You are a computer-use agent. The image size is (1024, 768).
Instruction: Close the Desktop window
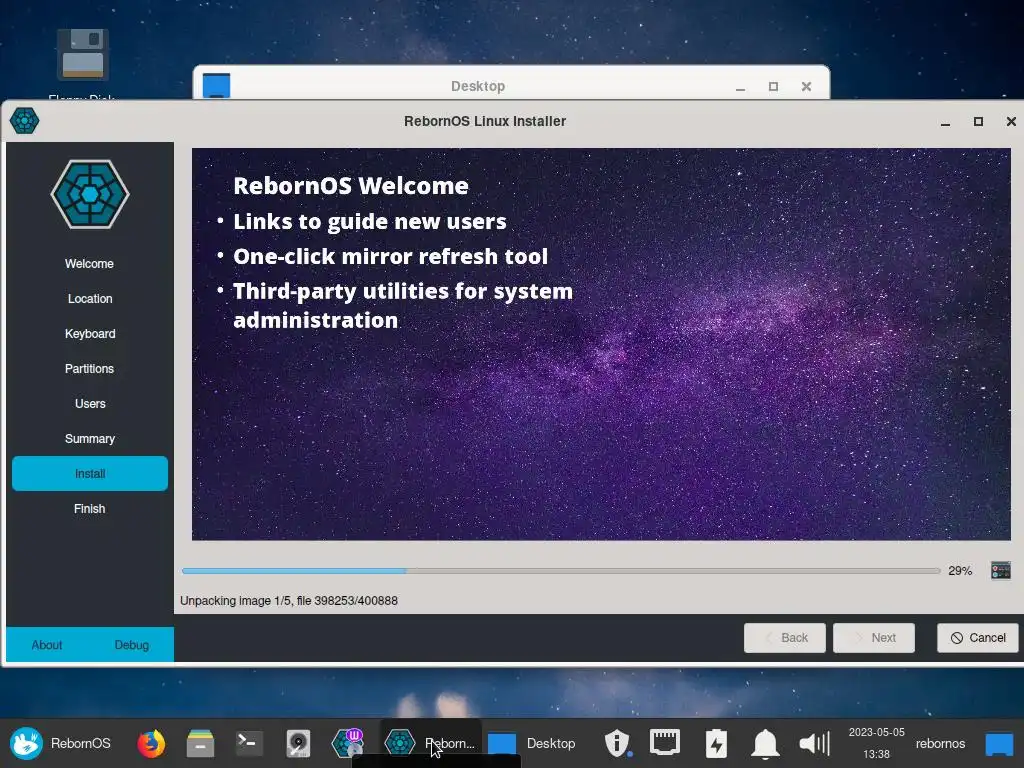click(807, 86)
